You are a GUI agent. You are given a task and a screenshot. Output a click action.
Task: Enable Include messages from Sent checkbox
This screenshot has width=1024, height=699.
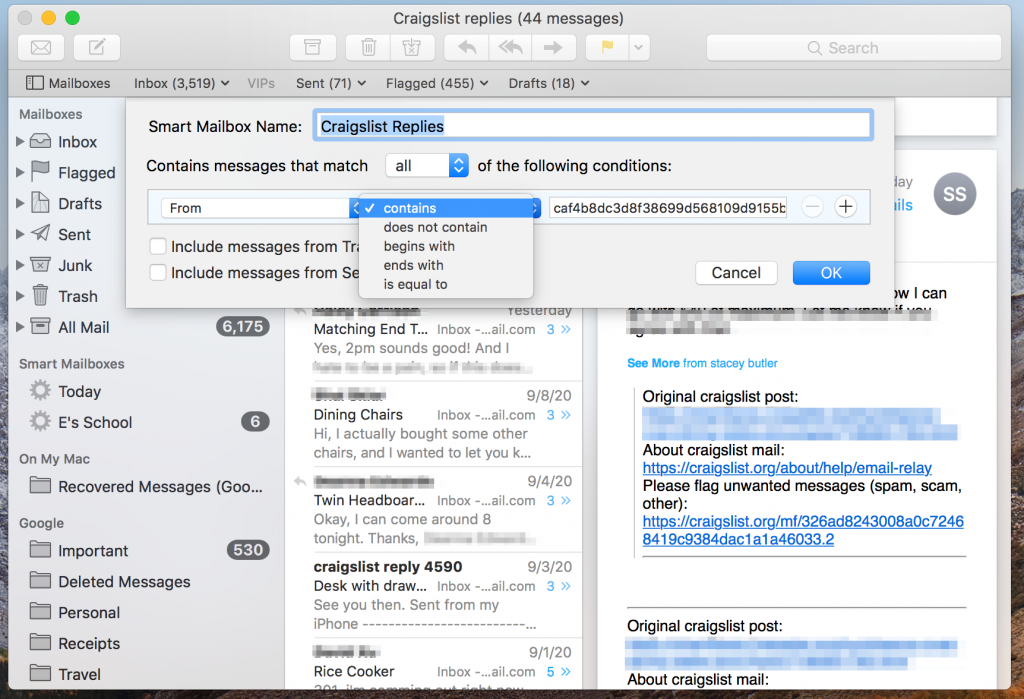click(157, 272)
